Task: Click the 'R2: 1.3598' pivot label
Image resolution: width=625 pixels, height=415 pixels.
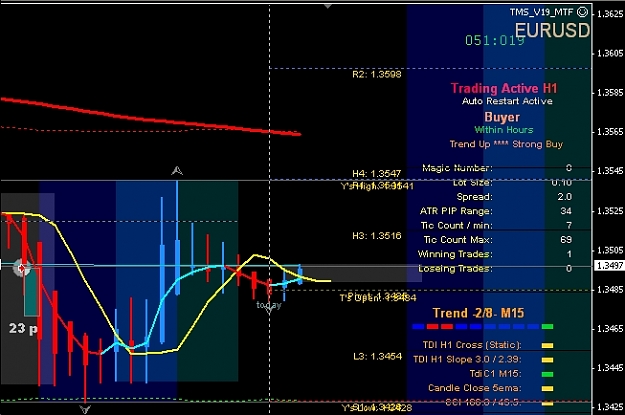Action: click(377, 75)
